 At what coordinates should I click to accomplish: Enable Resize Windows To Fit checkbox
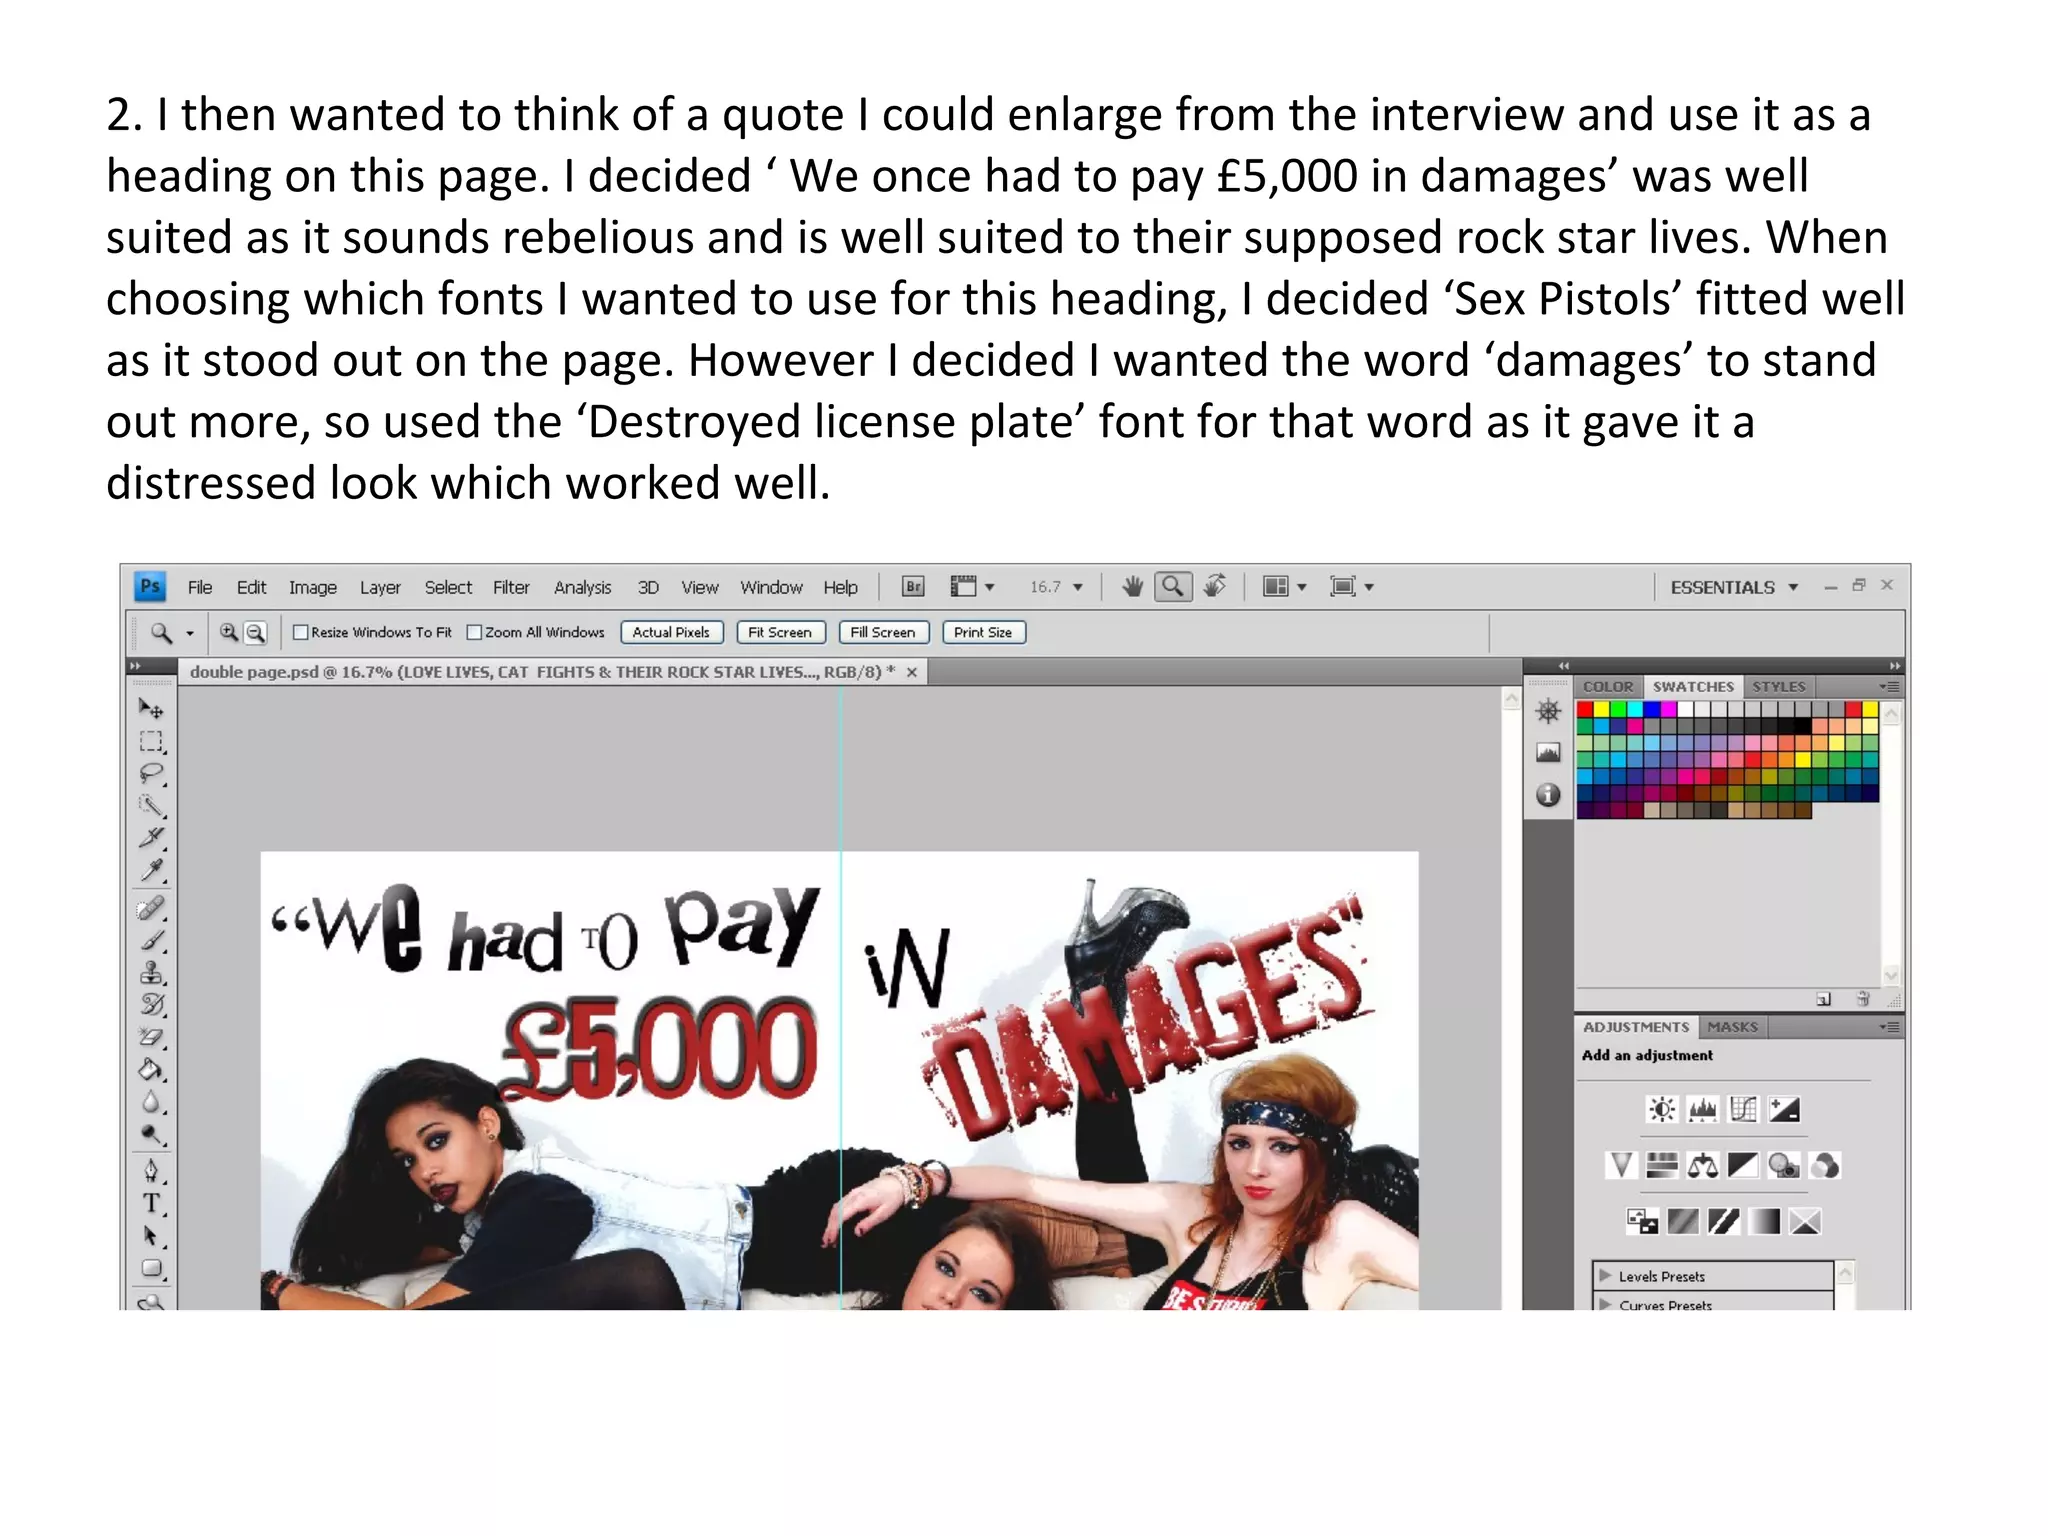pyautogui.click(x=300, y=632)
